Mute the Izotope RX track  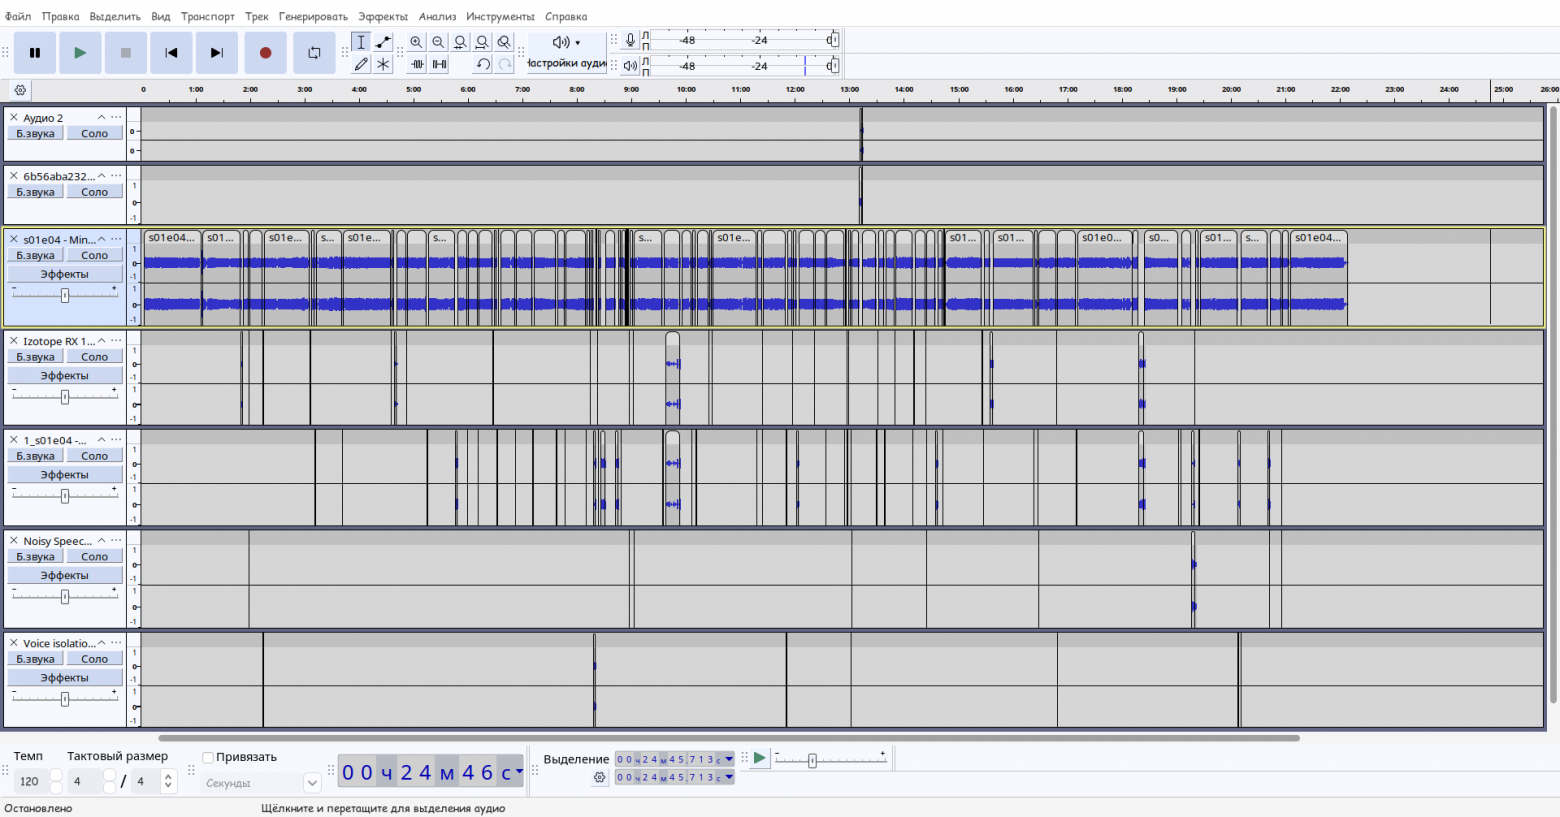[35, 357]
